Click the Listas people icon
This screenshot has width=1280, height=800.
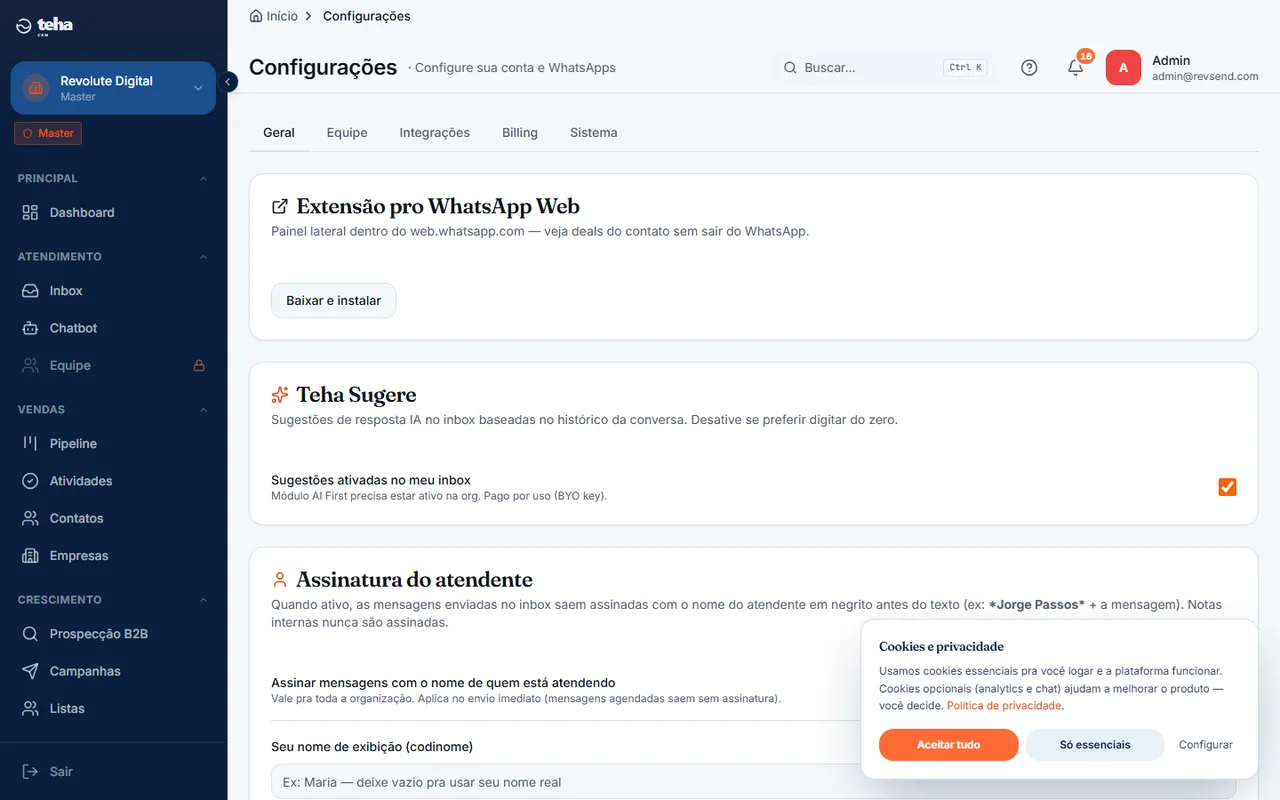click(x=30, y=709)
